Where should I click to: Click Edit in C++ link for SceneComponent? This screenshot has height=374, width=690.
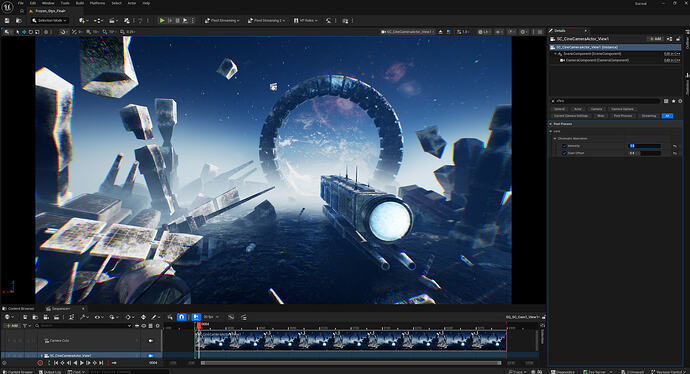click(x=672, y=54)
